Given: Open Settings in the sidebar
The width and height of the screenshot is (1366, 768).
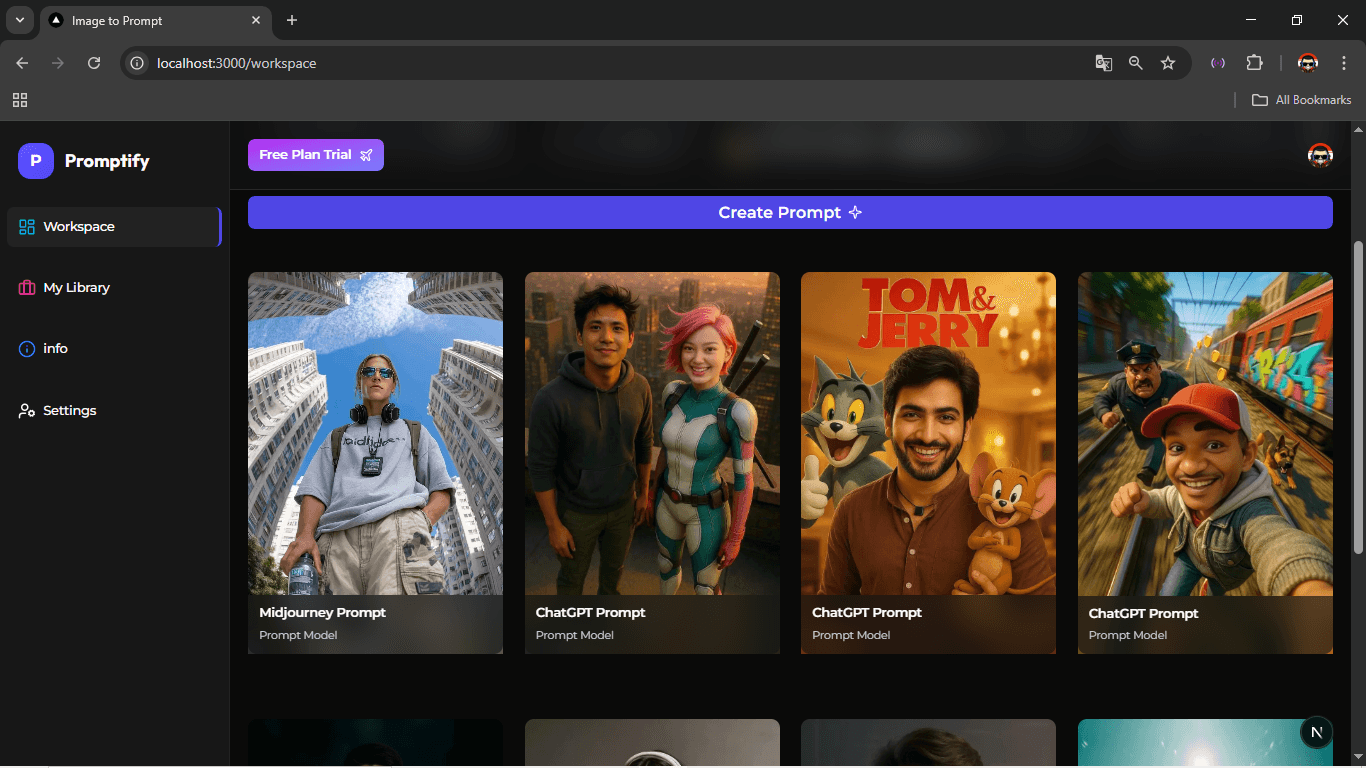Looking at the screenshot, I should click(114, 411).
